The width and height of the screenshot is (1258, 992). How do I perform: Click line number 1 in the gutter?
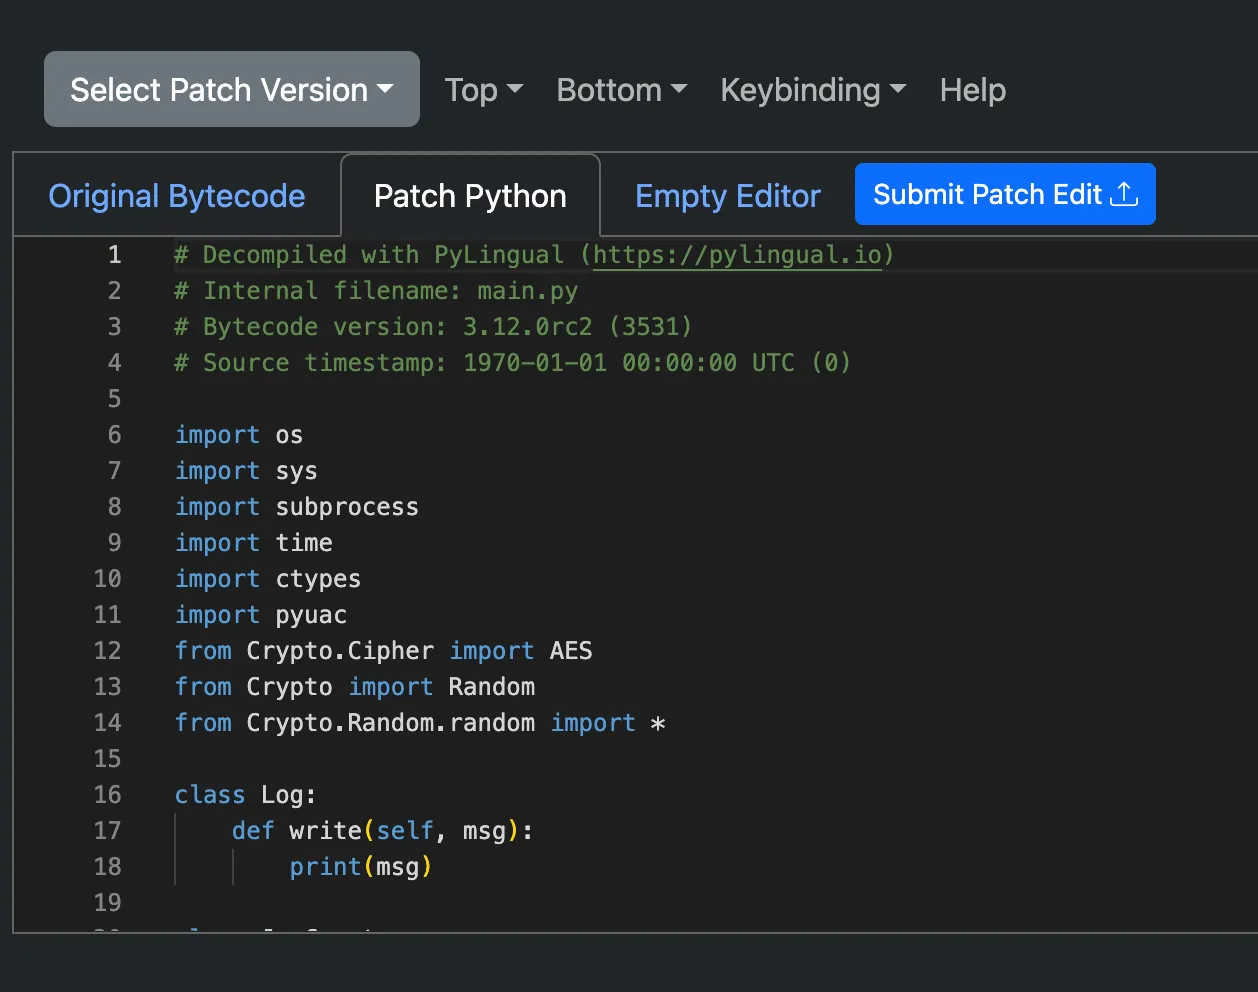[114, 255]
